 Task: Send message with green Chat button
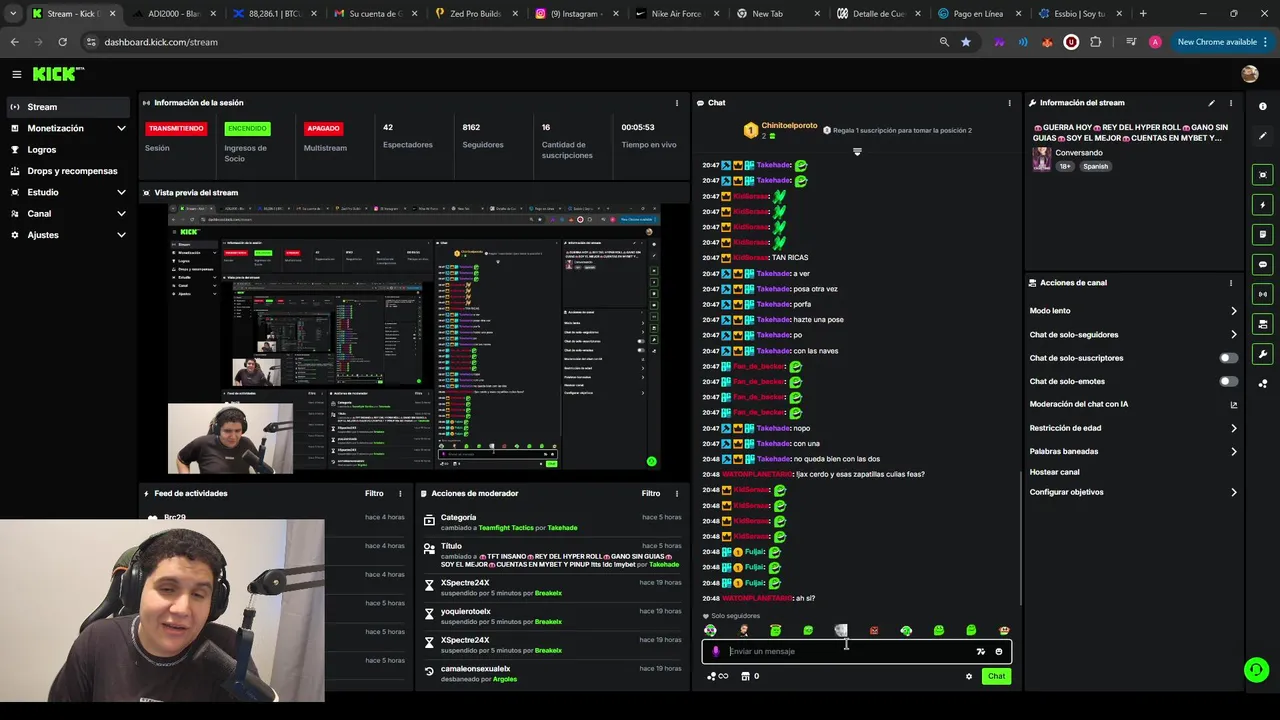(x=996, y=676)
